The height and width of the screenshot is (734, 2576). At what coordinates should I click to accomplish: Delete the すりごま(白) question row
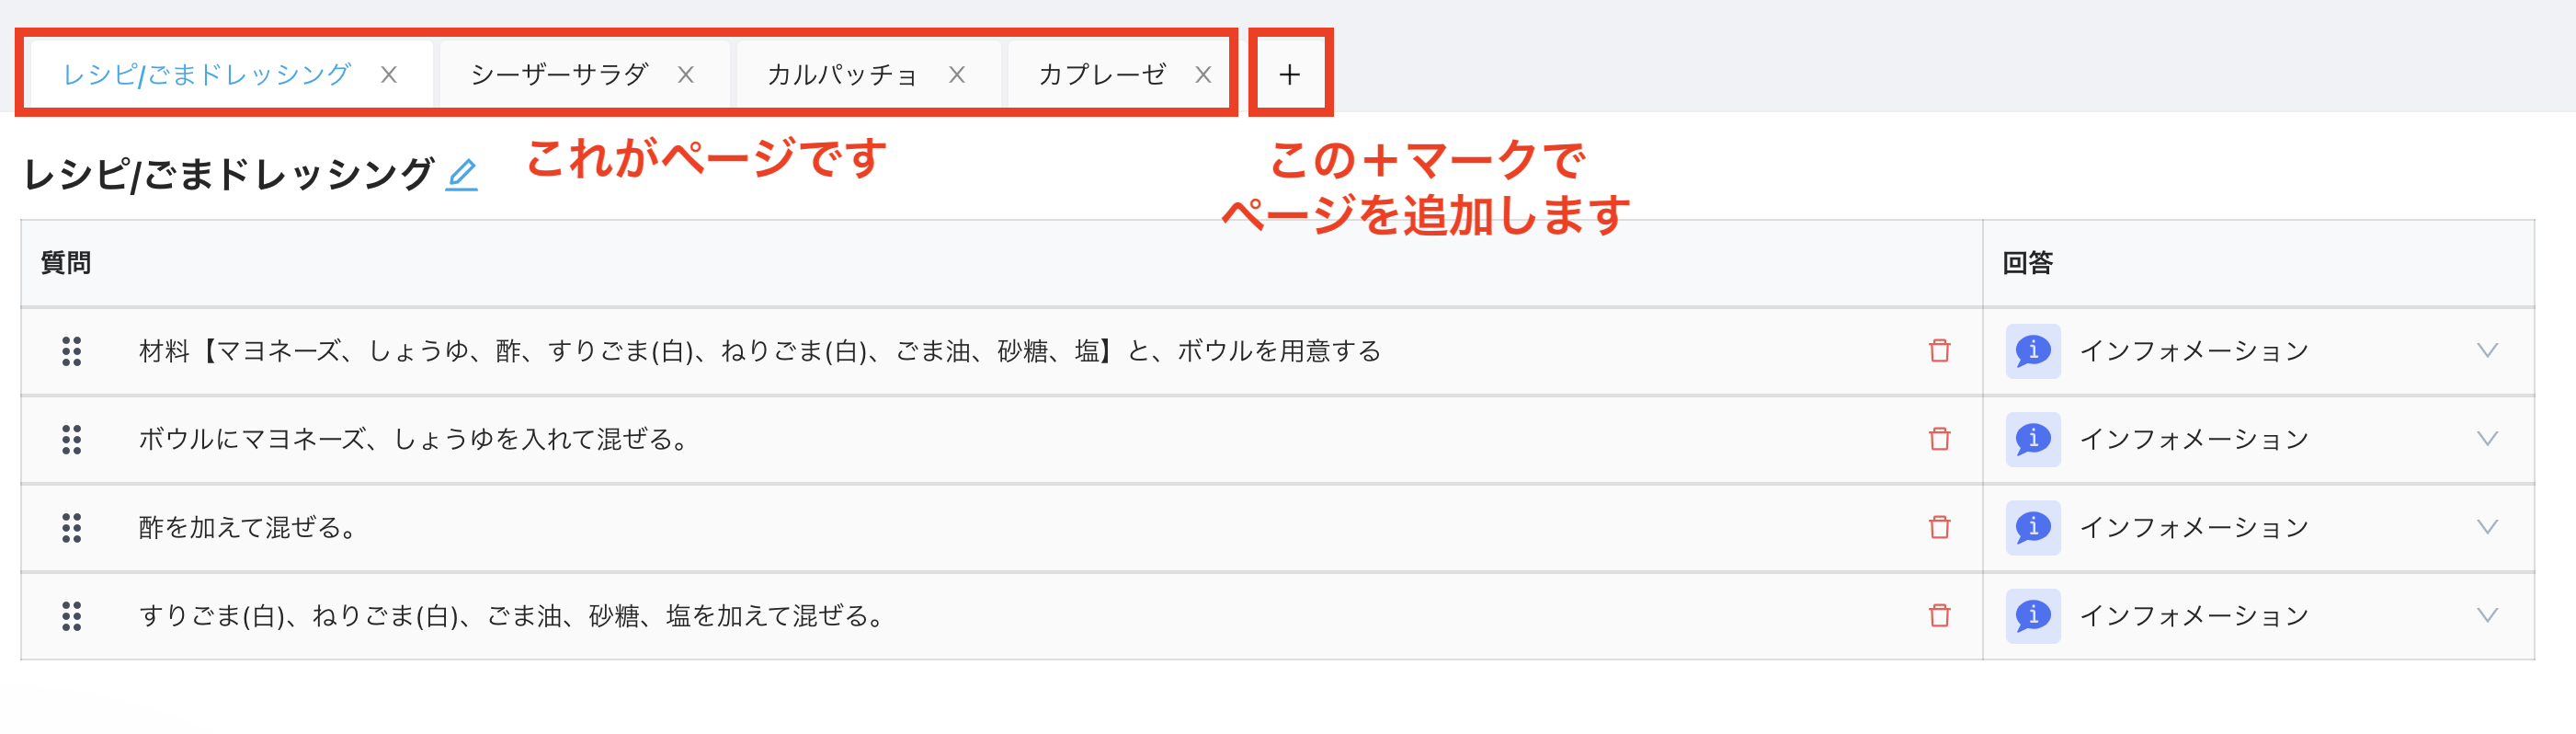coord(1939,615)
